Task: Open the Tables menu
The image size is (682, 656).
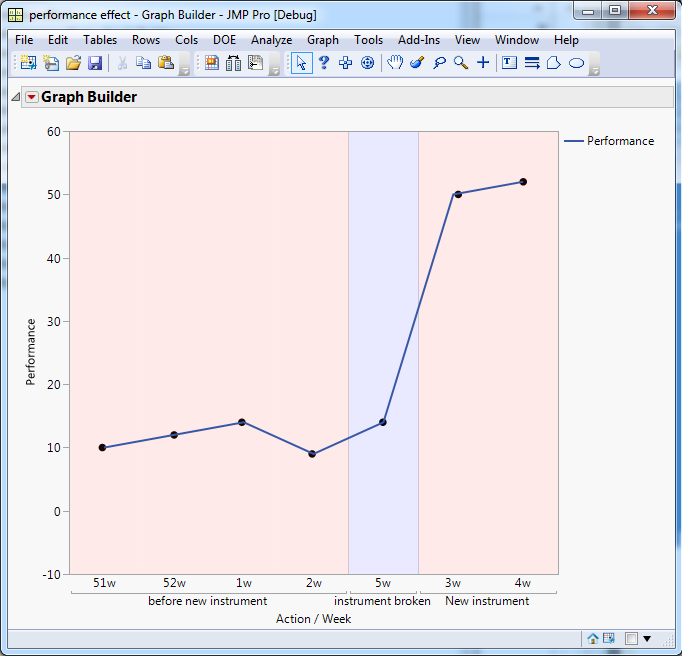Action: click(100, 40)
